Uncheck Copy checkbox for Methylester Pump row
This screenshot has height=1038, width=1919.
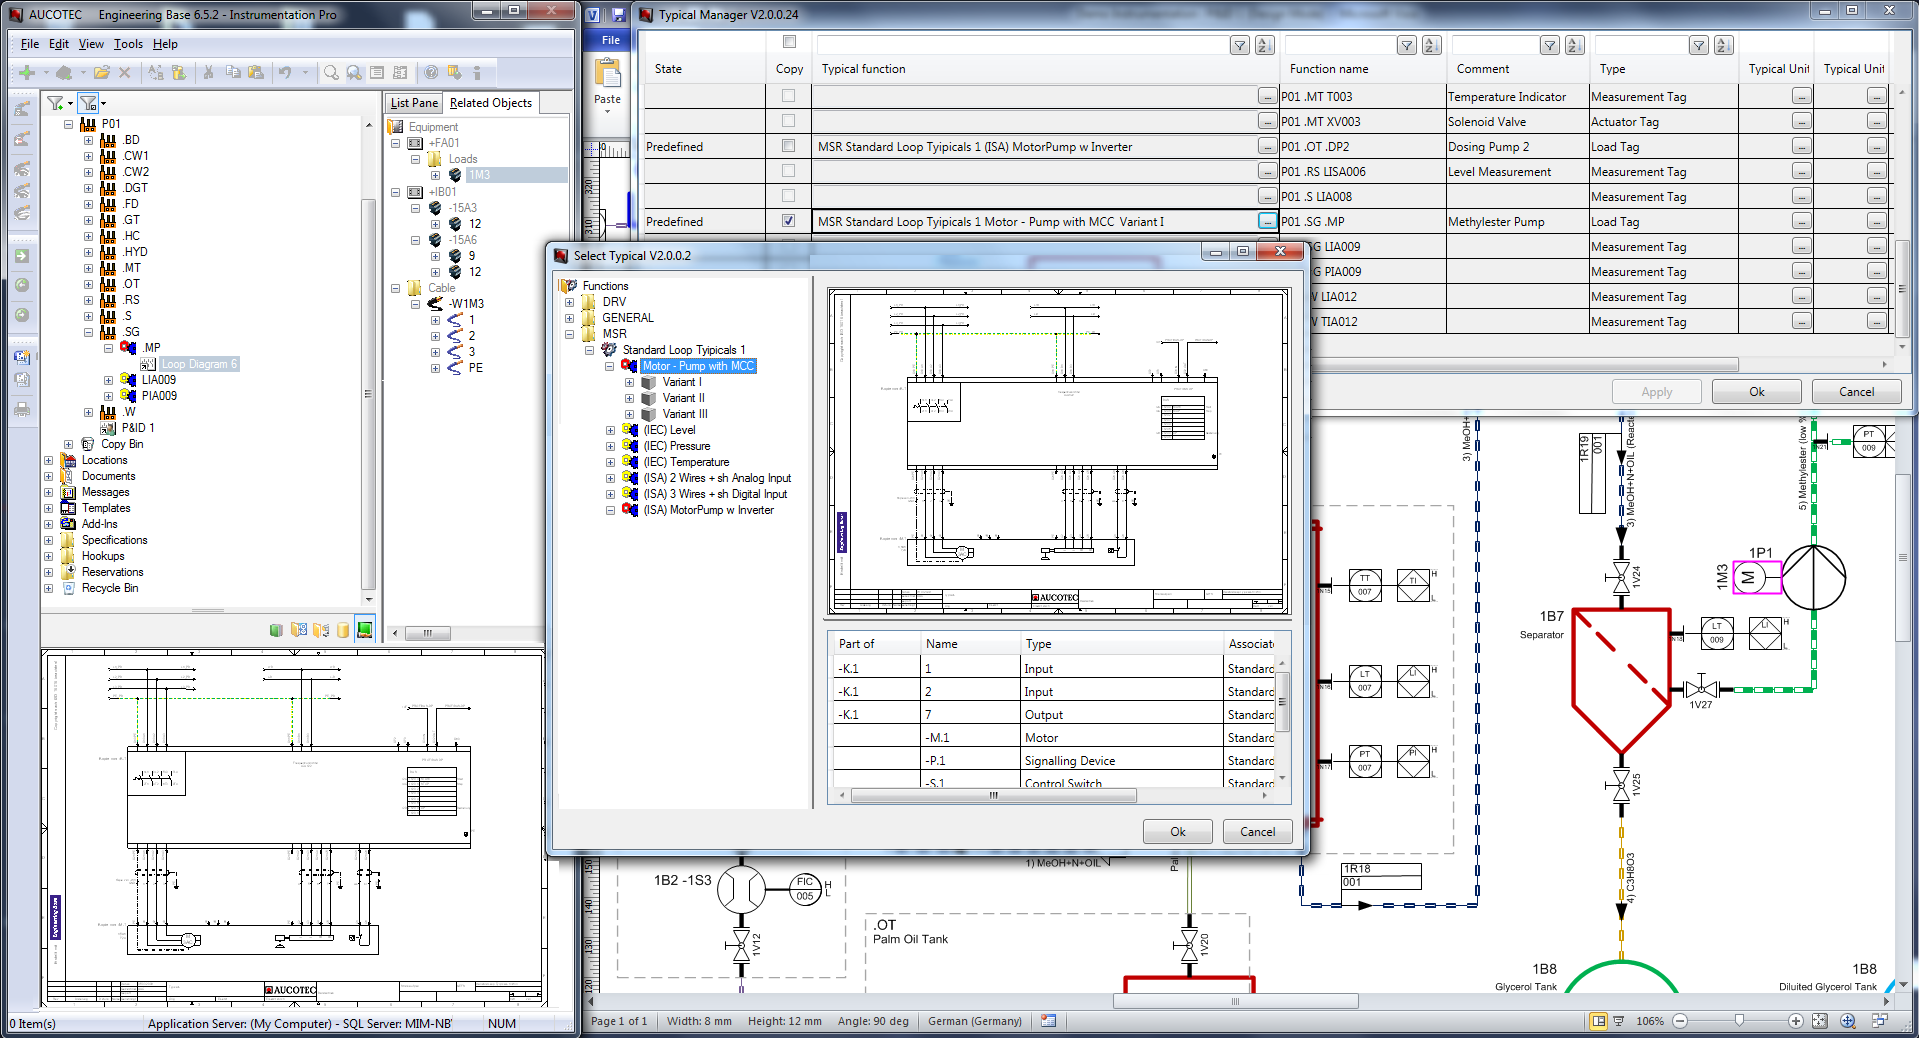click(788, 221)
